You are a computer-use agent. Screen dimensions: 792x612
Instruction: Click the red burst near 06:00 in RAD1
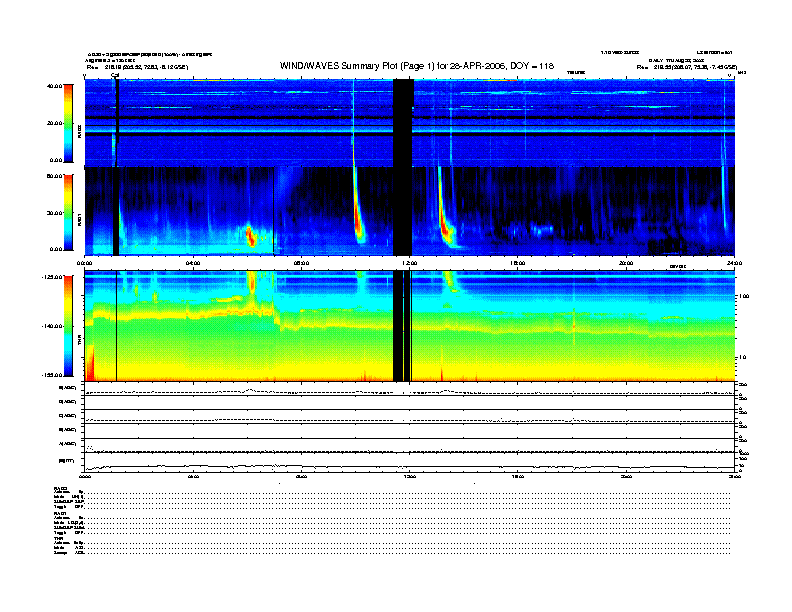click(x=251, y=236)
